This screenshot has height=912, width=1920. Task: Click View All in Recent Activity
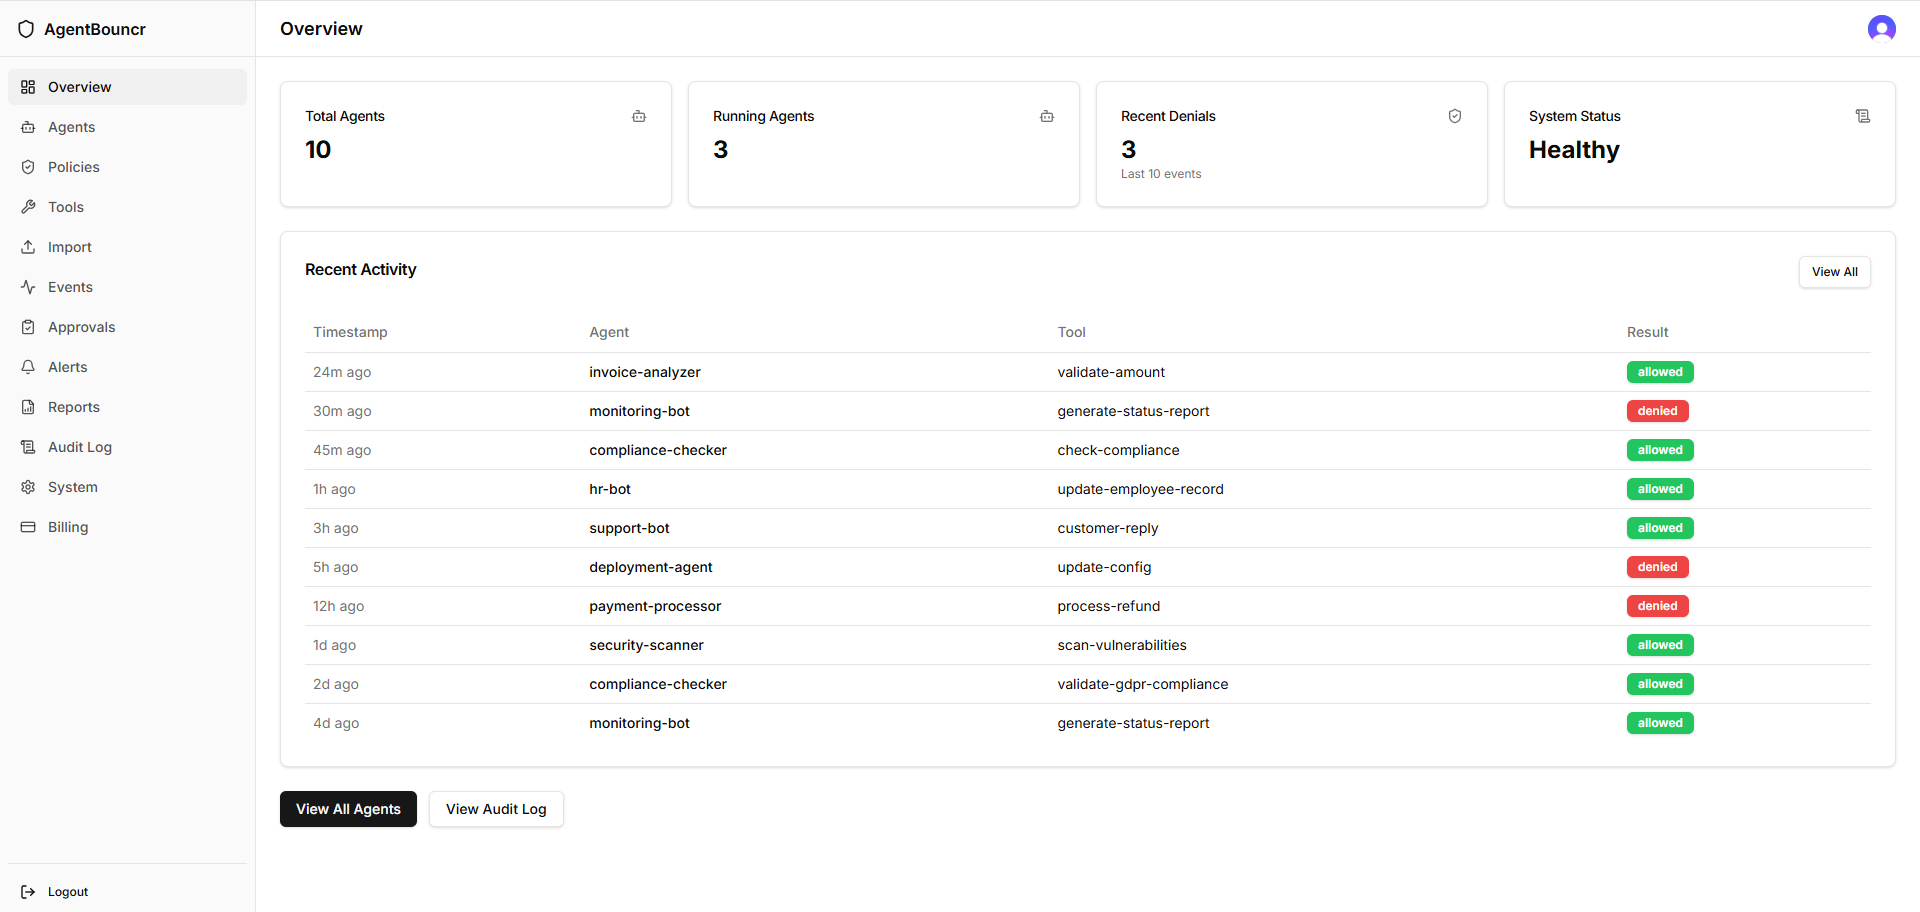point(1834,271)
